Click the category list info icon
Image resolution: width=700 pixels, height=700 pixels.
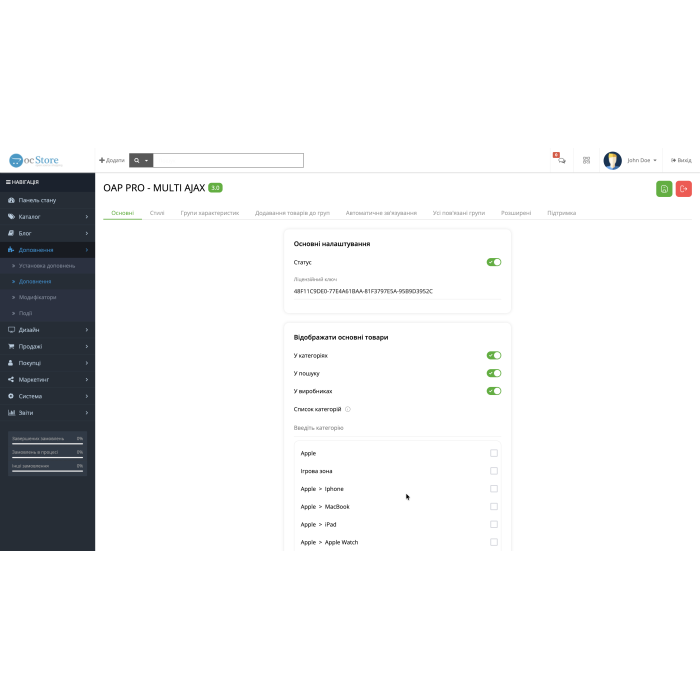348,409
